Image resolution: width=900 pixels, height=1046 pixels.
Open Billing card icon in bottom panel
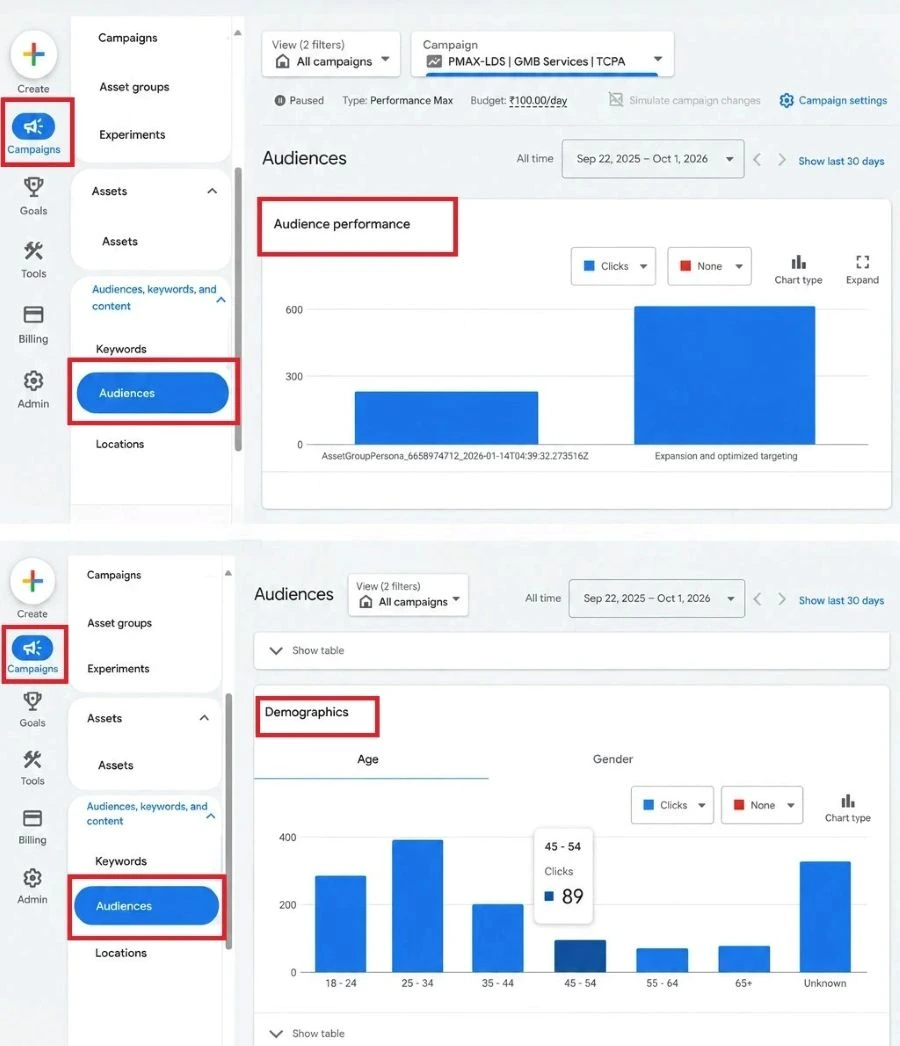(32, 818)
